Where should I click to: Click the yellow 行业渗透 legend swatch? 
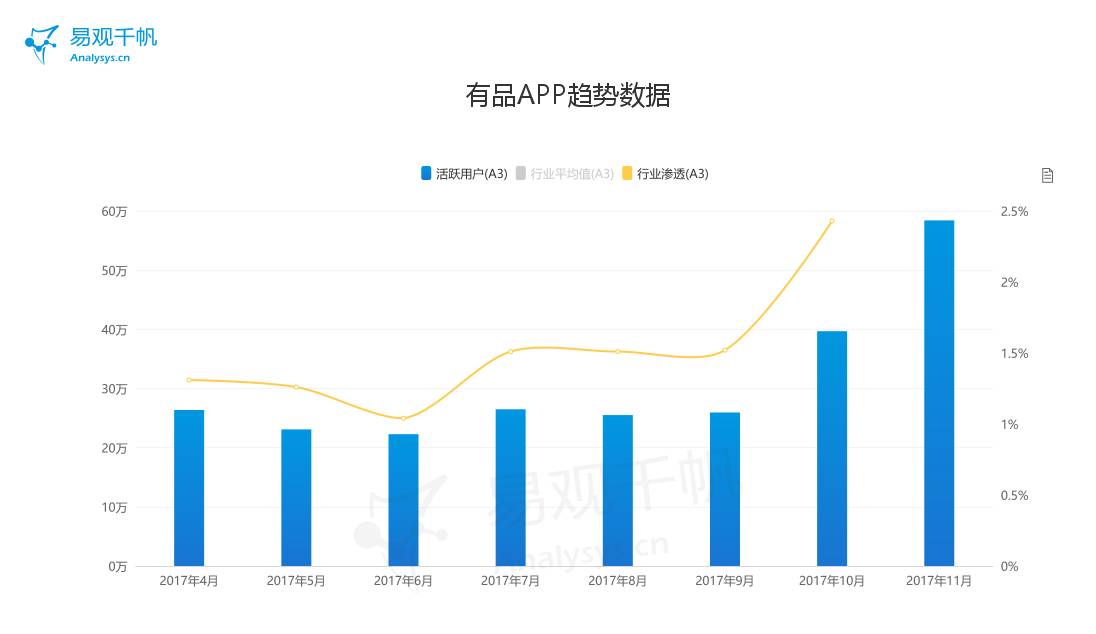(x=627, y=173)
